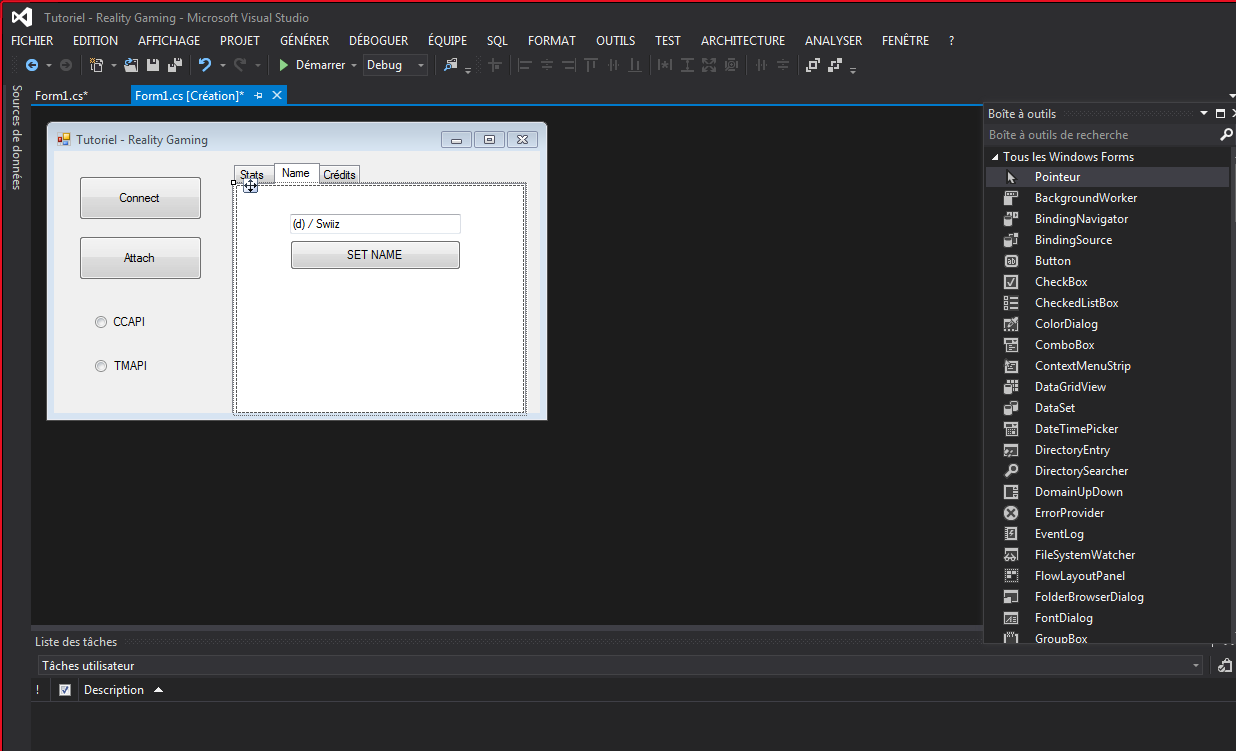Select FileSystemWatcher in the toolbox list
Image resolution: width=1236 pixels, height=751 pixels.
(x=1107, y=555)
